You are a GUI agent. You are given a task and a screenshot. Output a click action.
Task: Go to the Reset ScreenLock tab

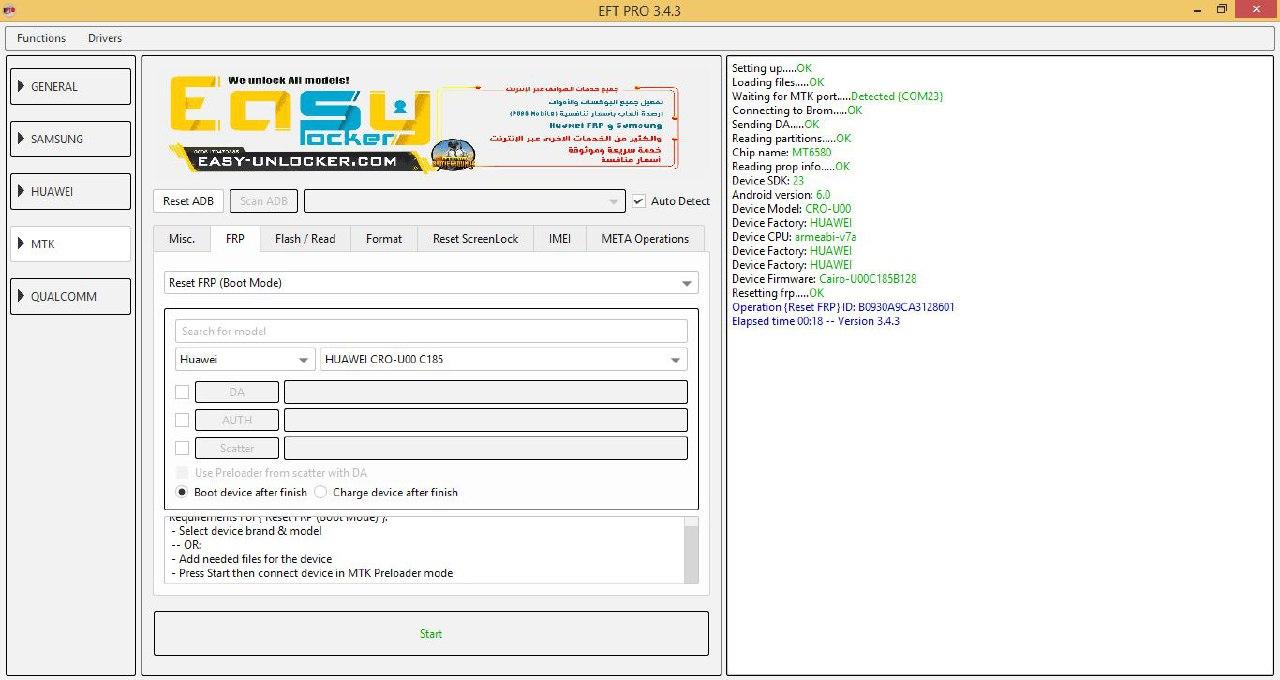(x=476, y=239)
